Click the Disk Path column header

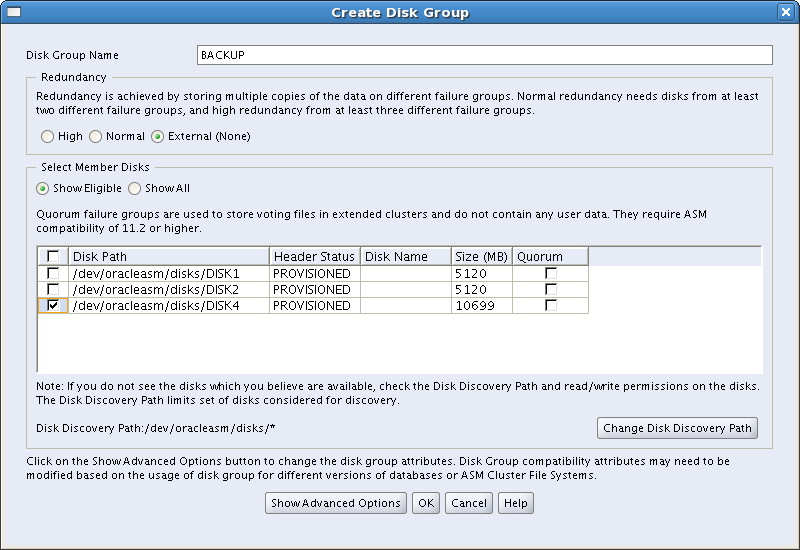(169, 256)
